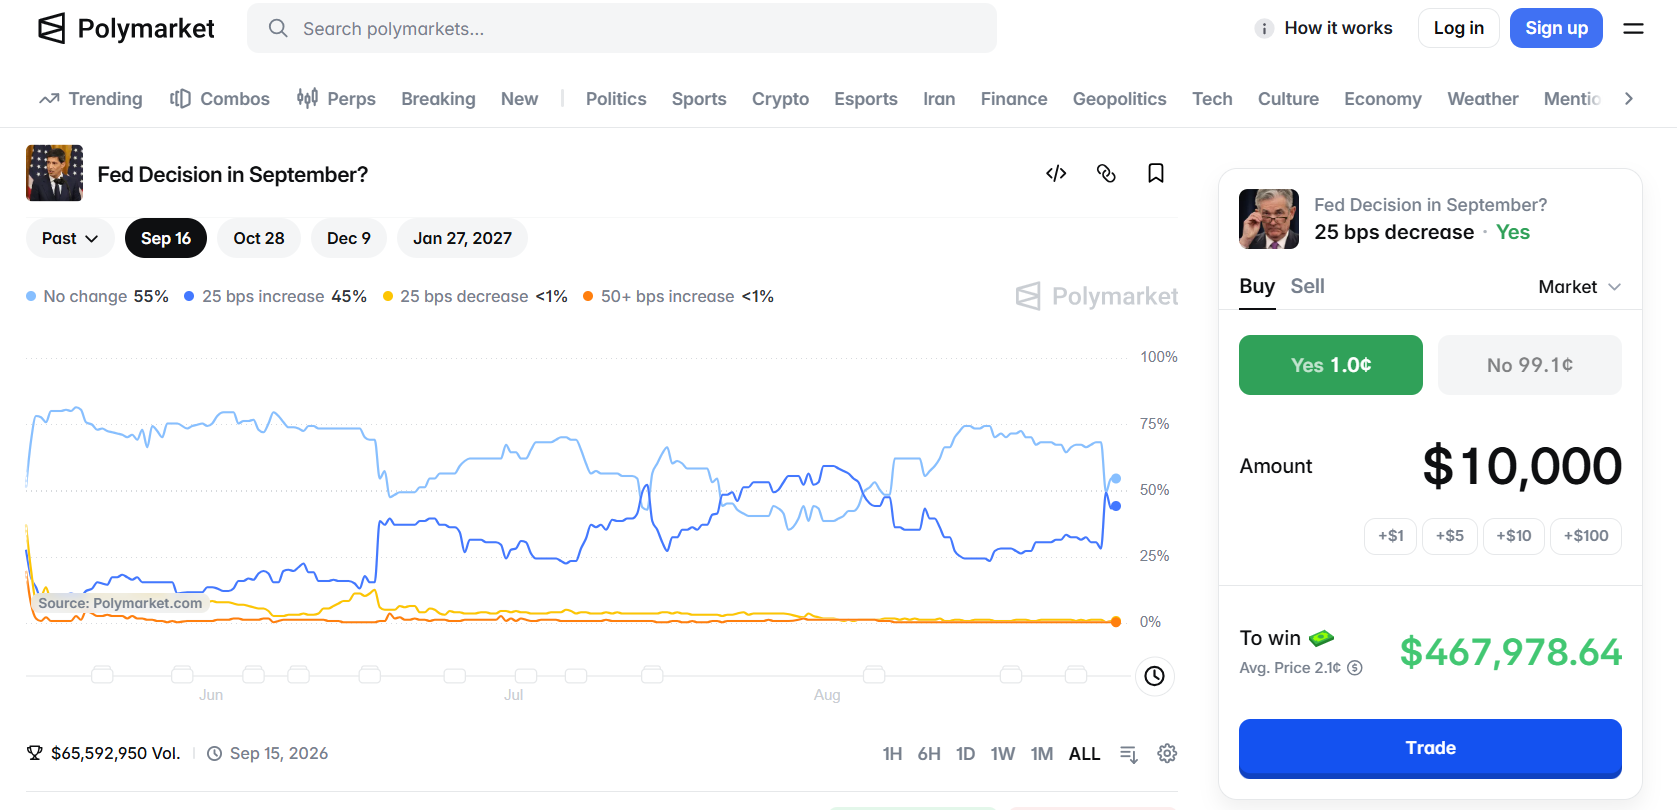The image size is (1677, 810).
Task: Click the Powell thumbnail in trade panel
Action: click(x=1269, y=219)
